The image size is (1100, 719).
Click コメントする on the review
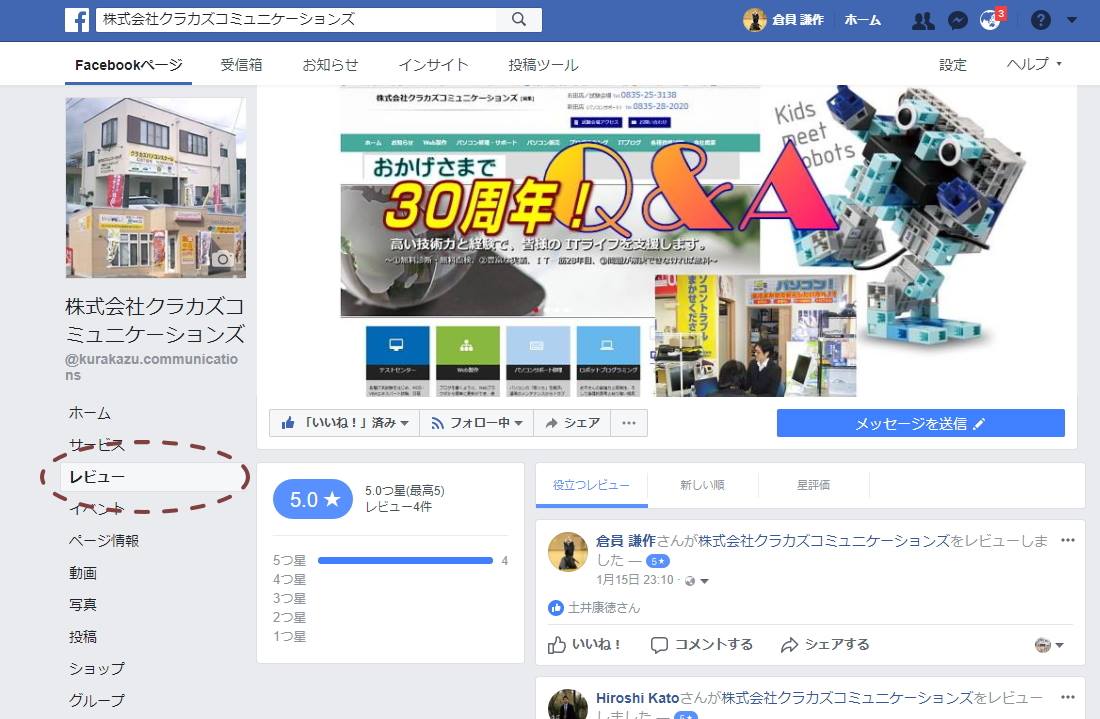[x=702, y=645]
